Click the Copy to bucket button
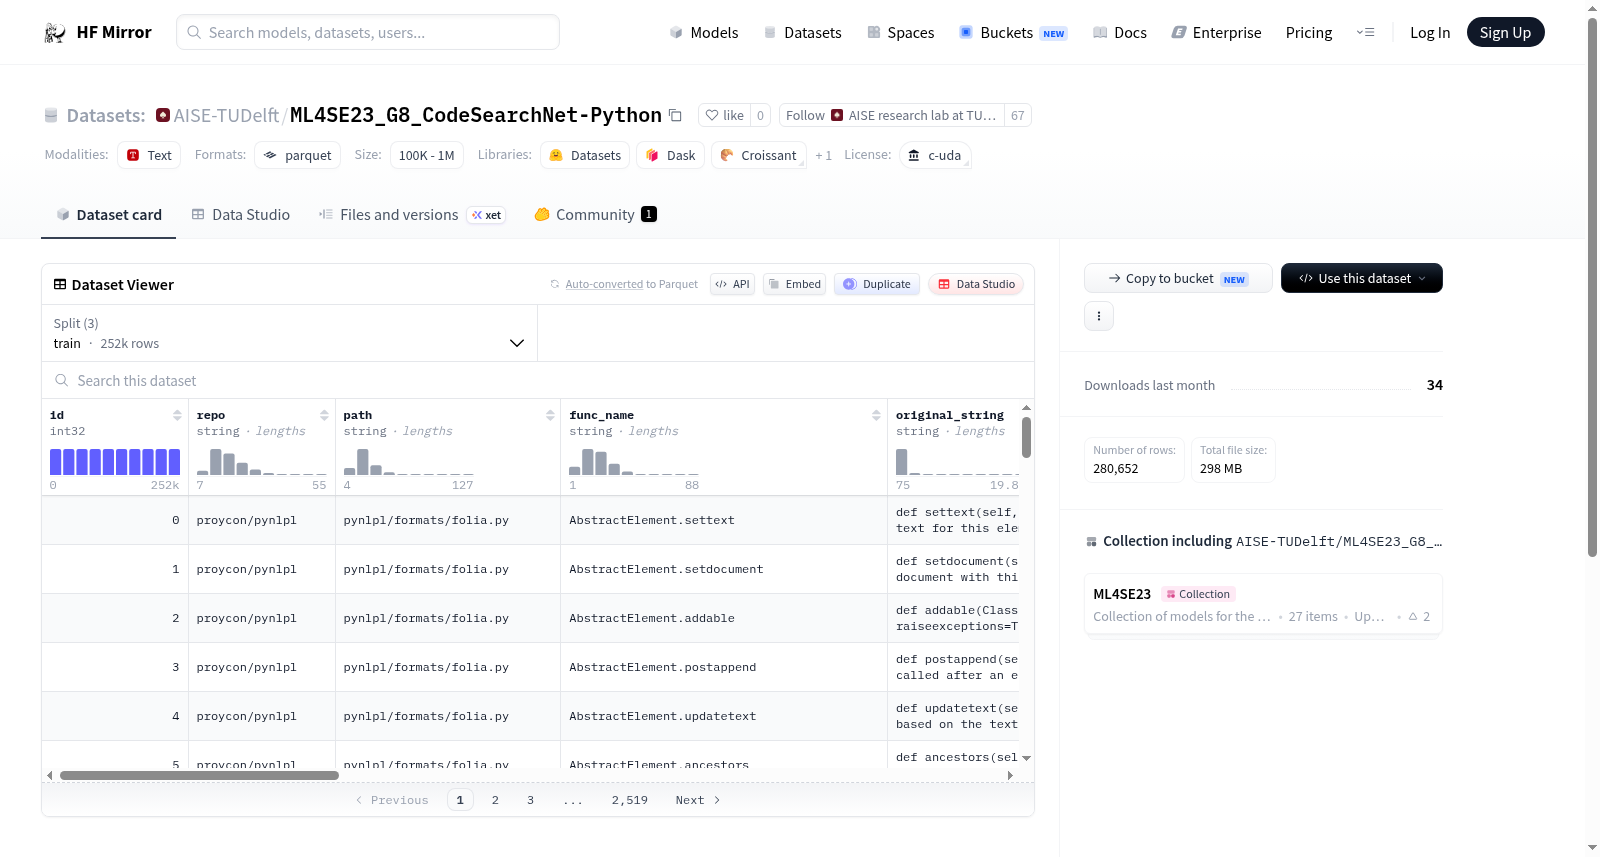1600x857 pixels. tap(1178, 278)
